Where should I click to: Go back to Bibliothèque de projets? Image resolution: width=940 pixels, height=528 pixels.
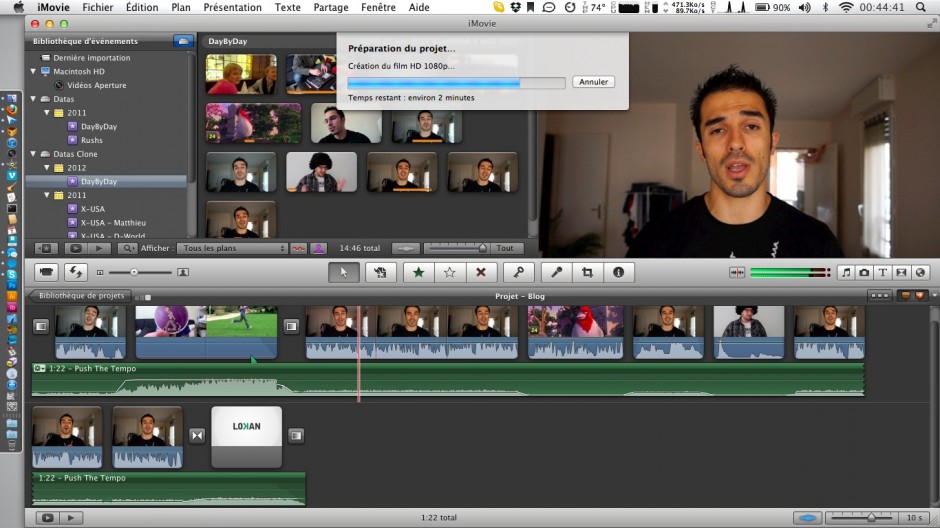(79, 295)
